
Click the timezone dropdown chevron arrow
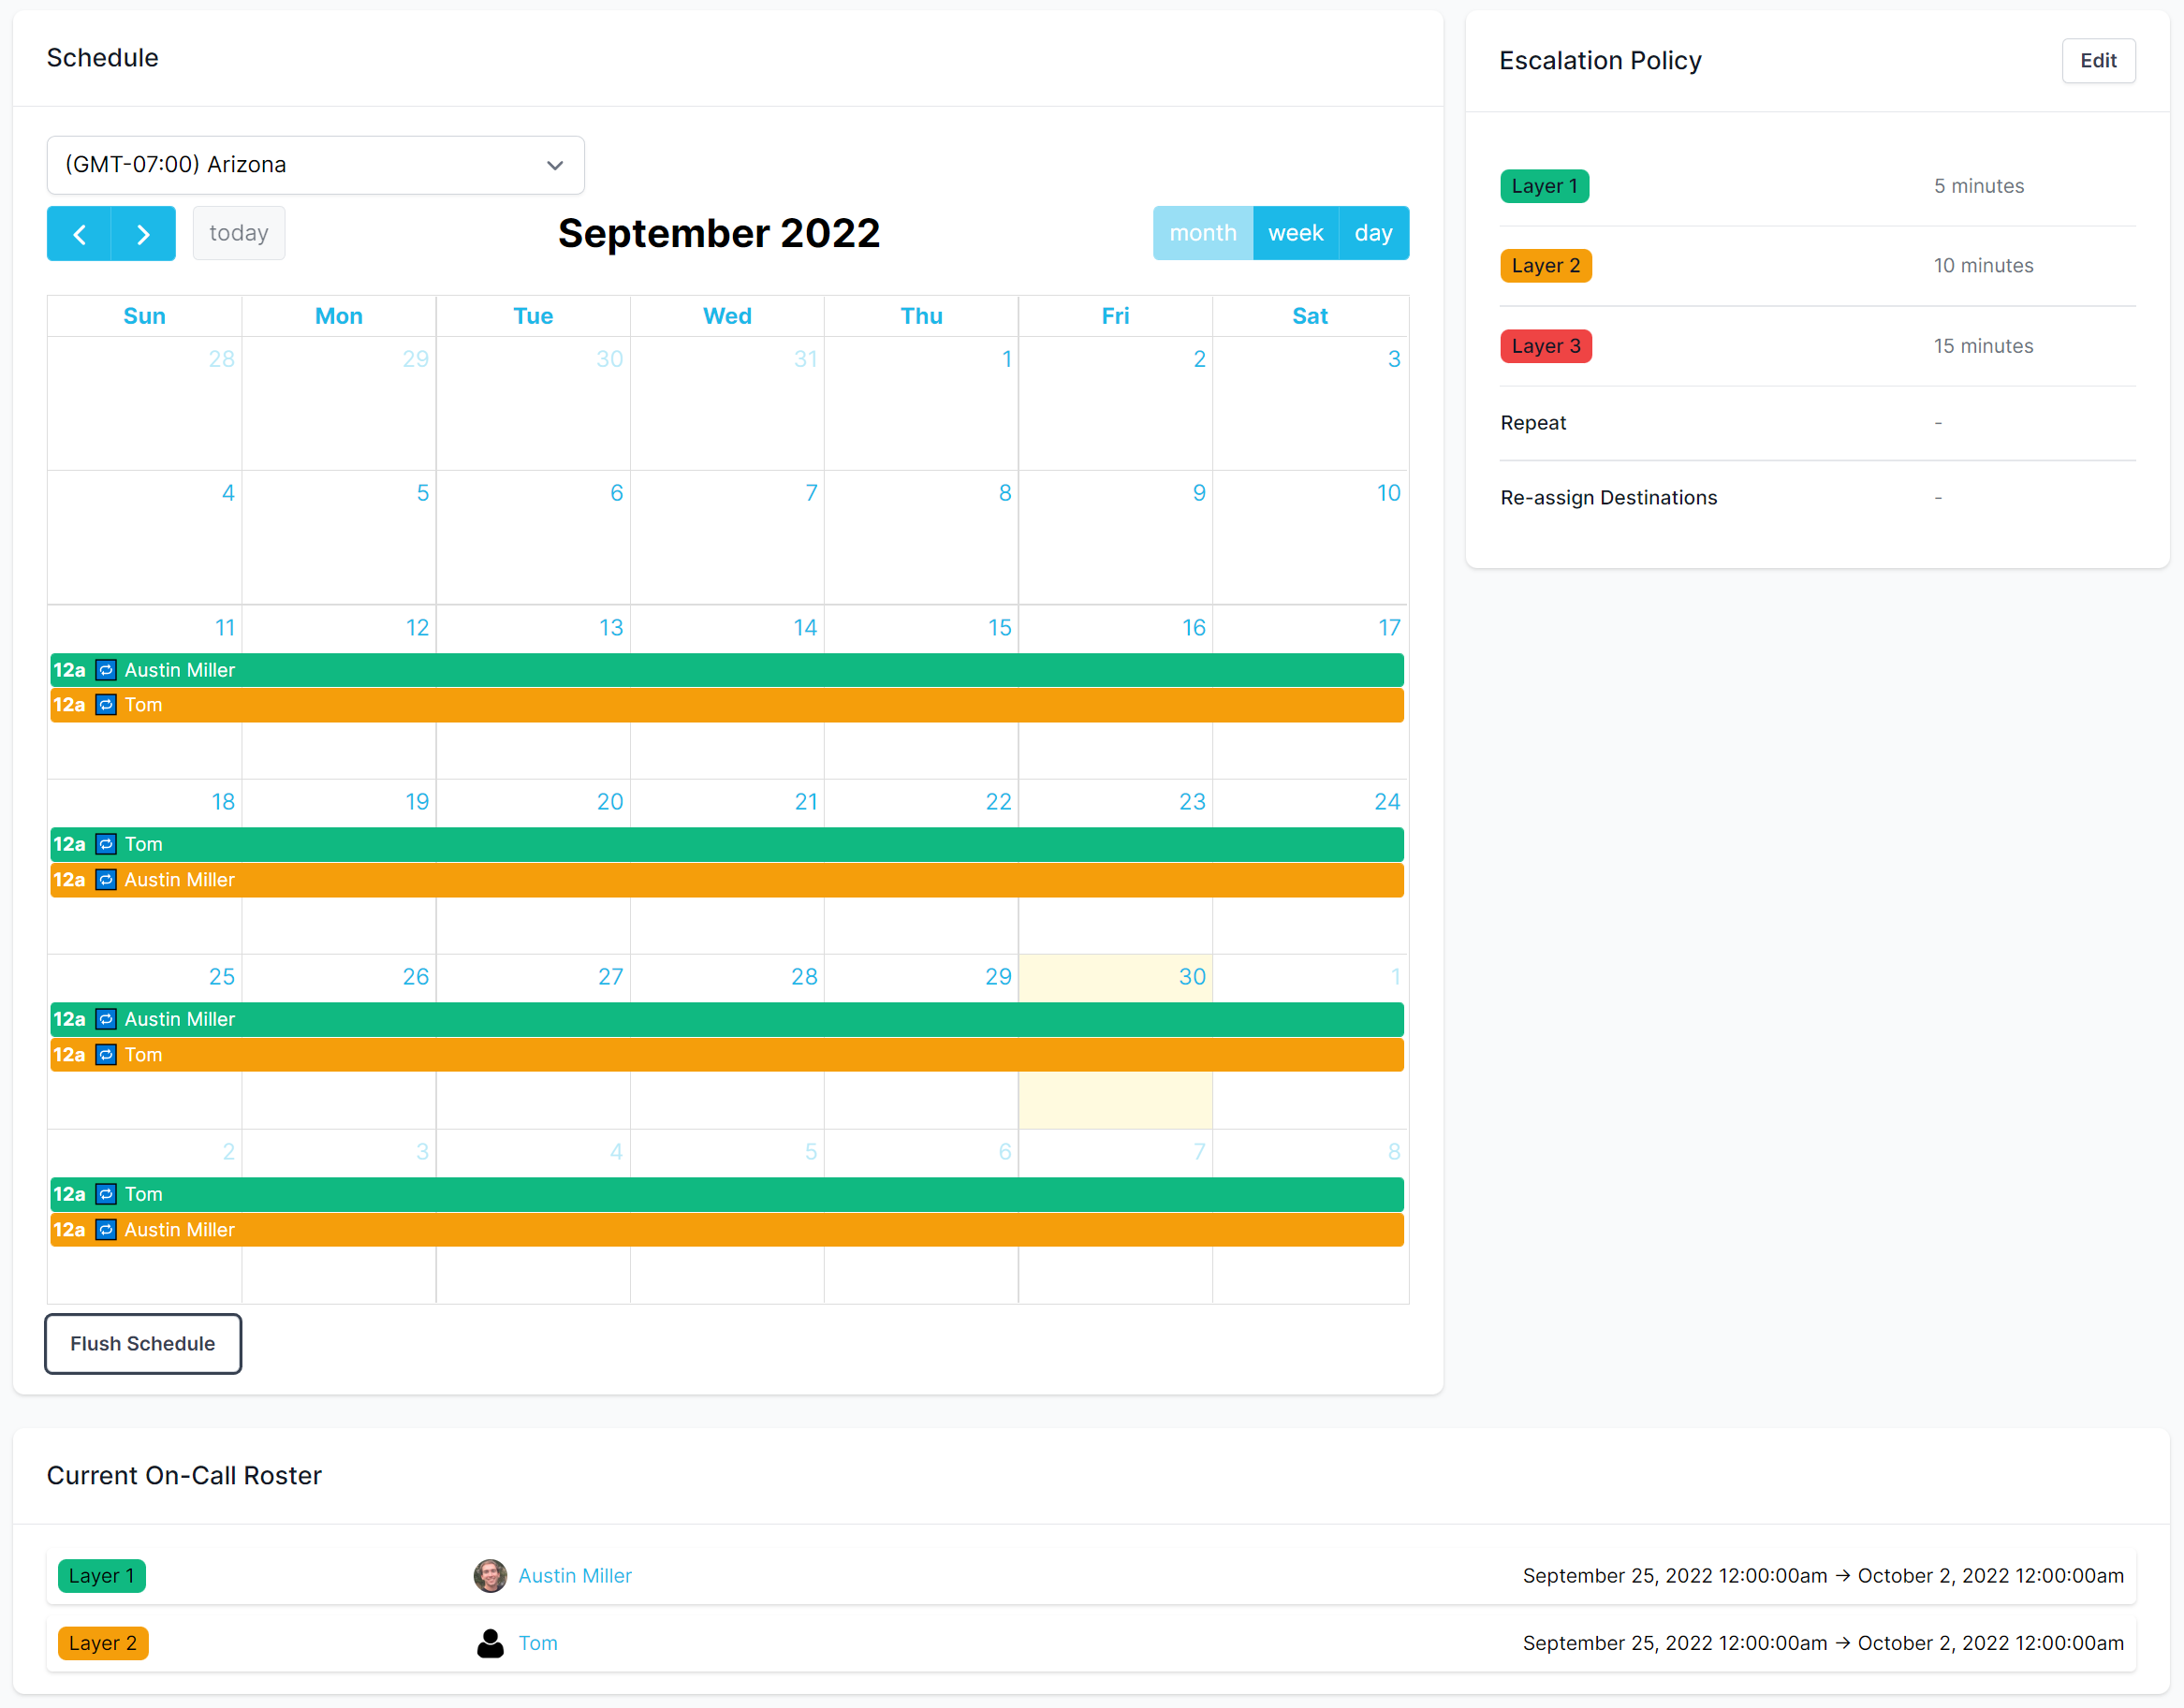tap(555, 165)
